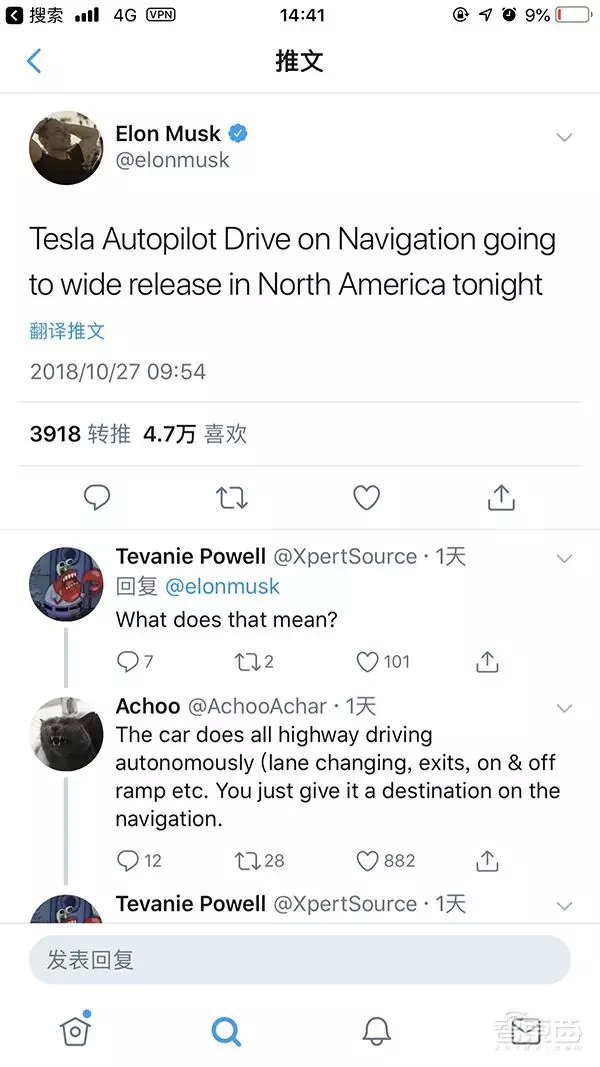Viewport: 600px width, 1067px height.
Task: Retweet the Tesla Autopilot tweet
Action: (x=232, y=497)
